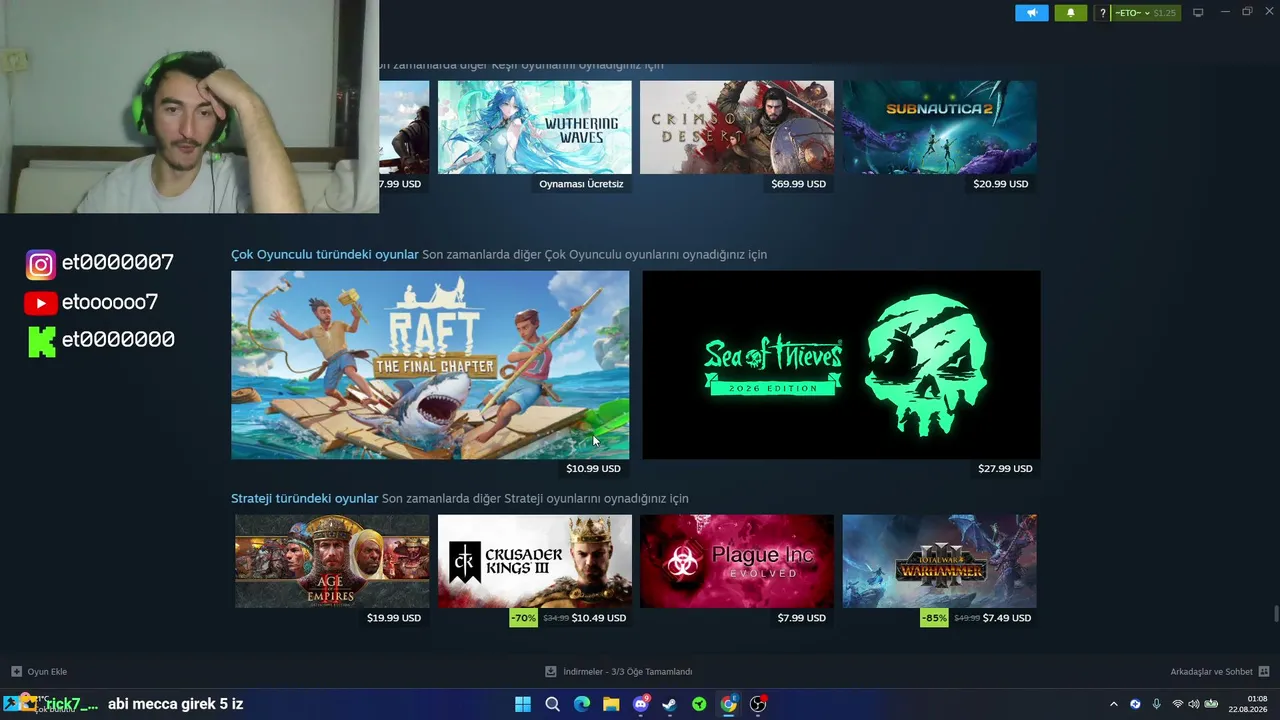Click the 'Oynaması Ücretsiz' label under Wuthering Waves

click(x=581, y=184)
